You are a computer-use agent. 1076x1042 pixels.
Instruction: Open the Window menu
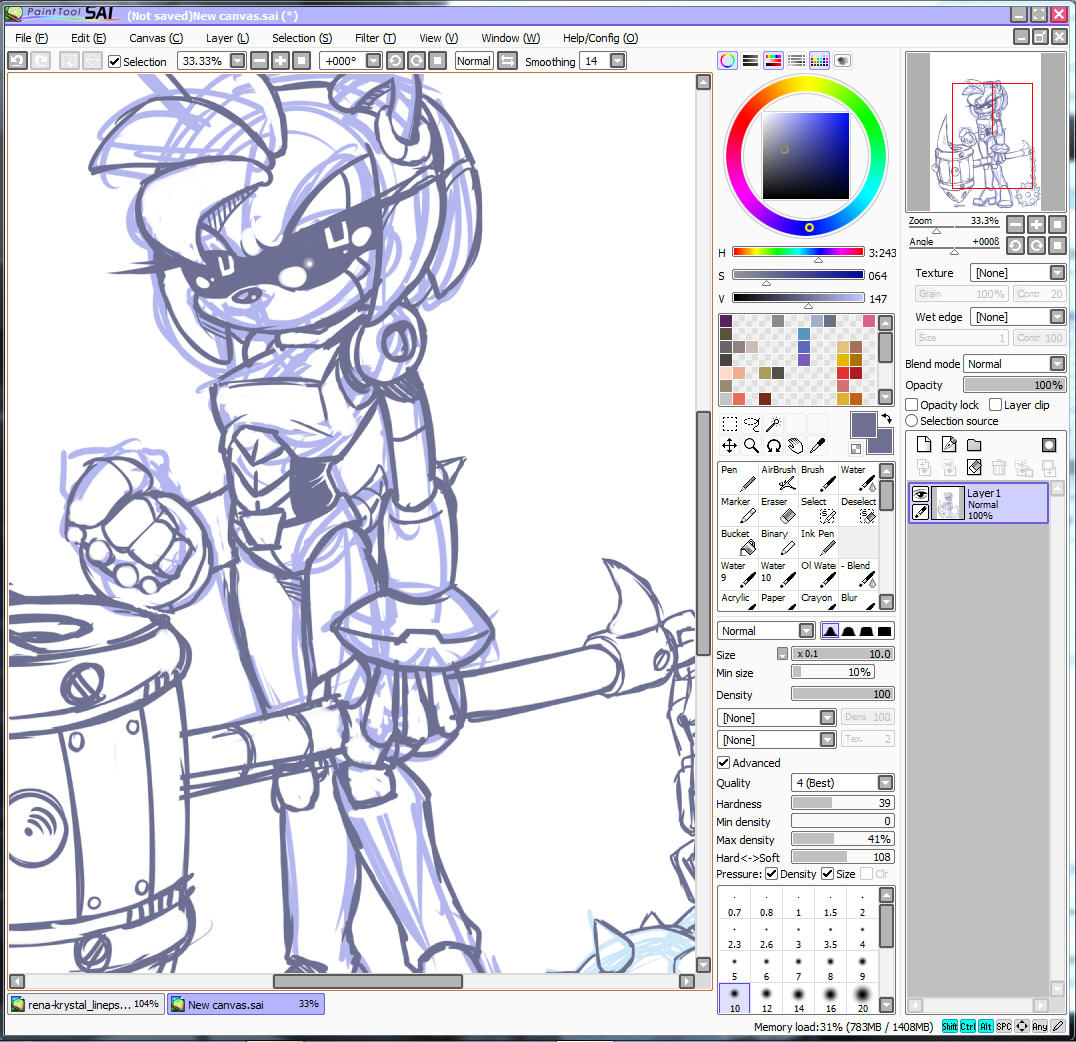[510, 38]
